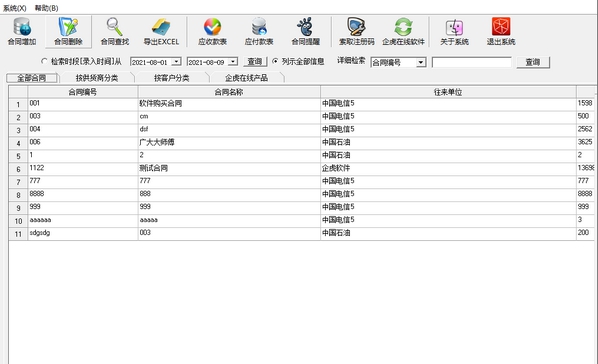Click the 测试合同 contract name cell
Image resolution: width=598 pixels, height=364 pixels.
229,169
